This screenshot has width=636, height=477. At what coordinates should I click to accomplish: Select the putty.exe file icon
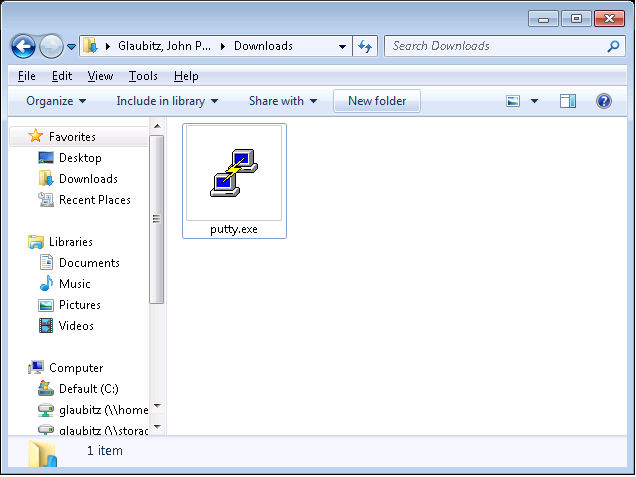[x=234, y=173]
